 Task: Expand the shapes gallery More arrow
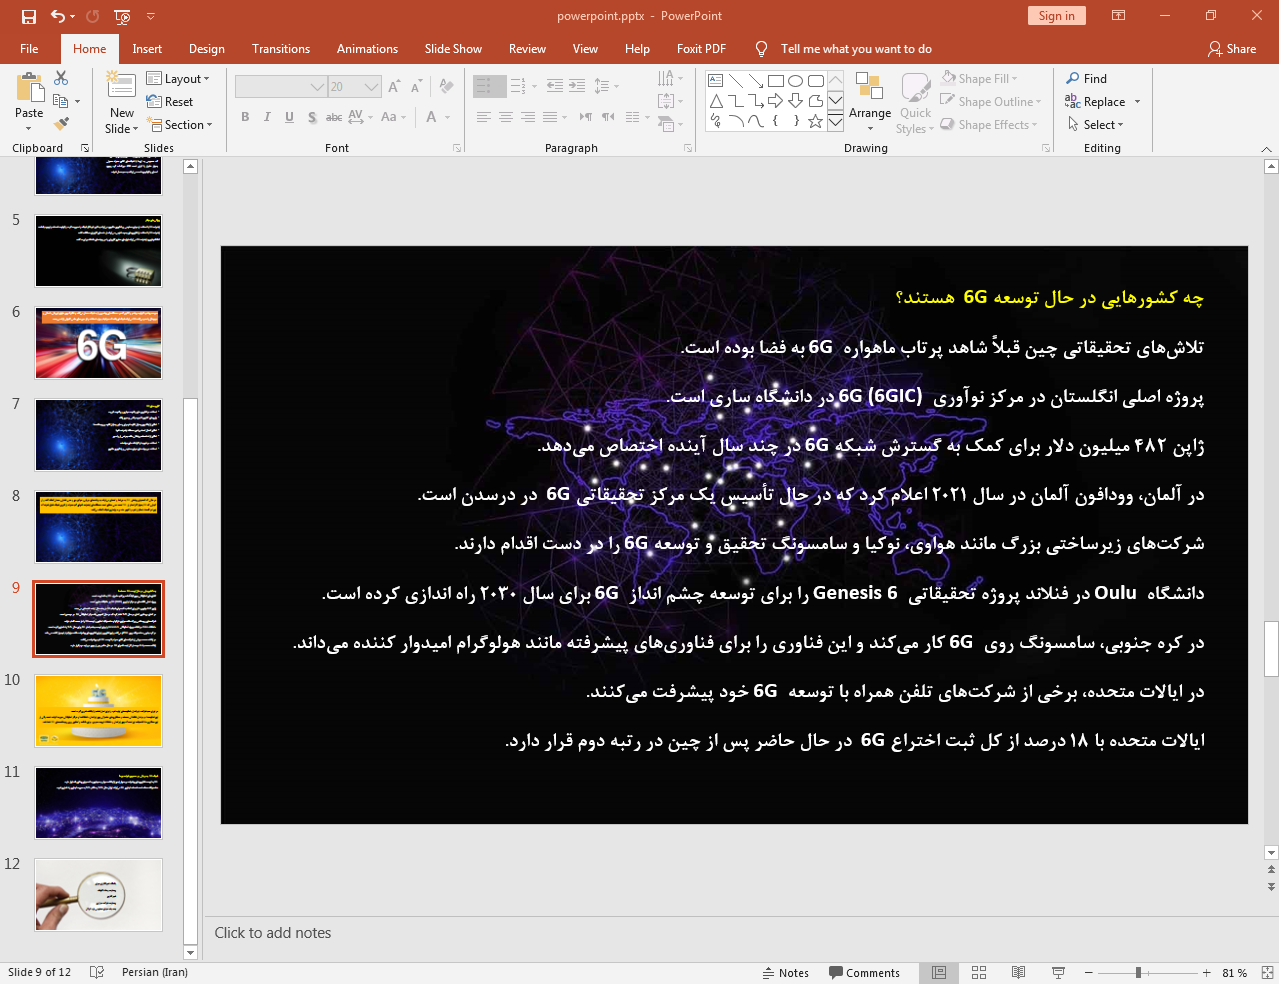point(835,121)
